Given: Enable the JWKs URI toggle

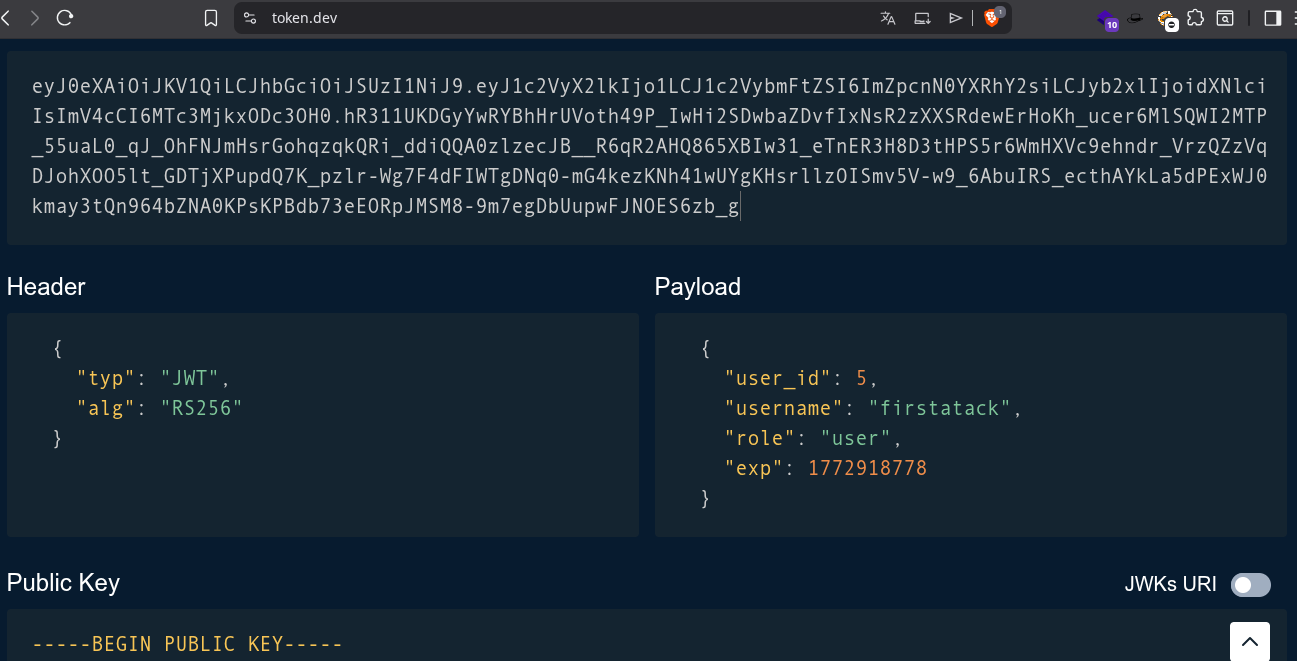Looking at the screenshot, I should coord(1250,584).
